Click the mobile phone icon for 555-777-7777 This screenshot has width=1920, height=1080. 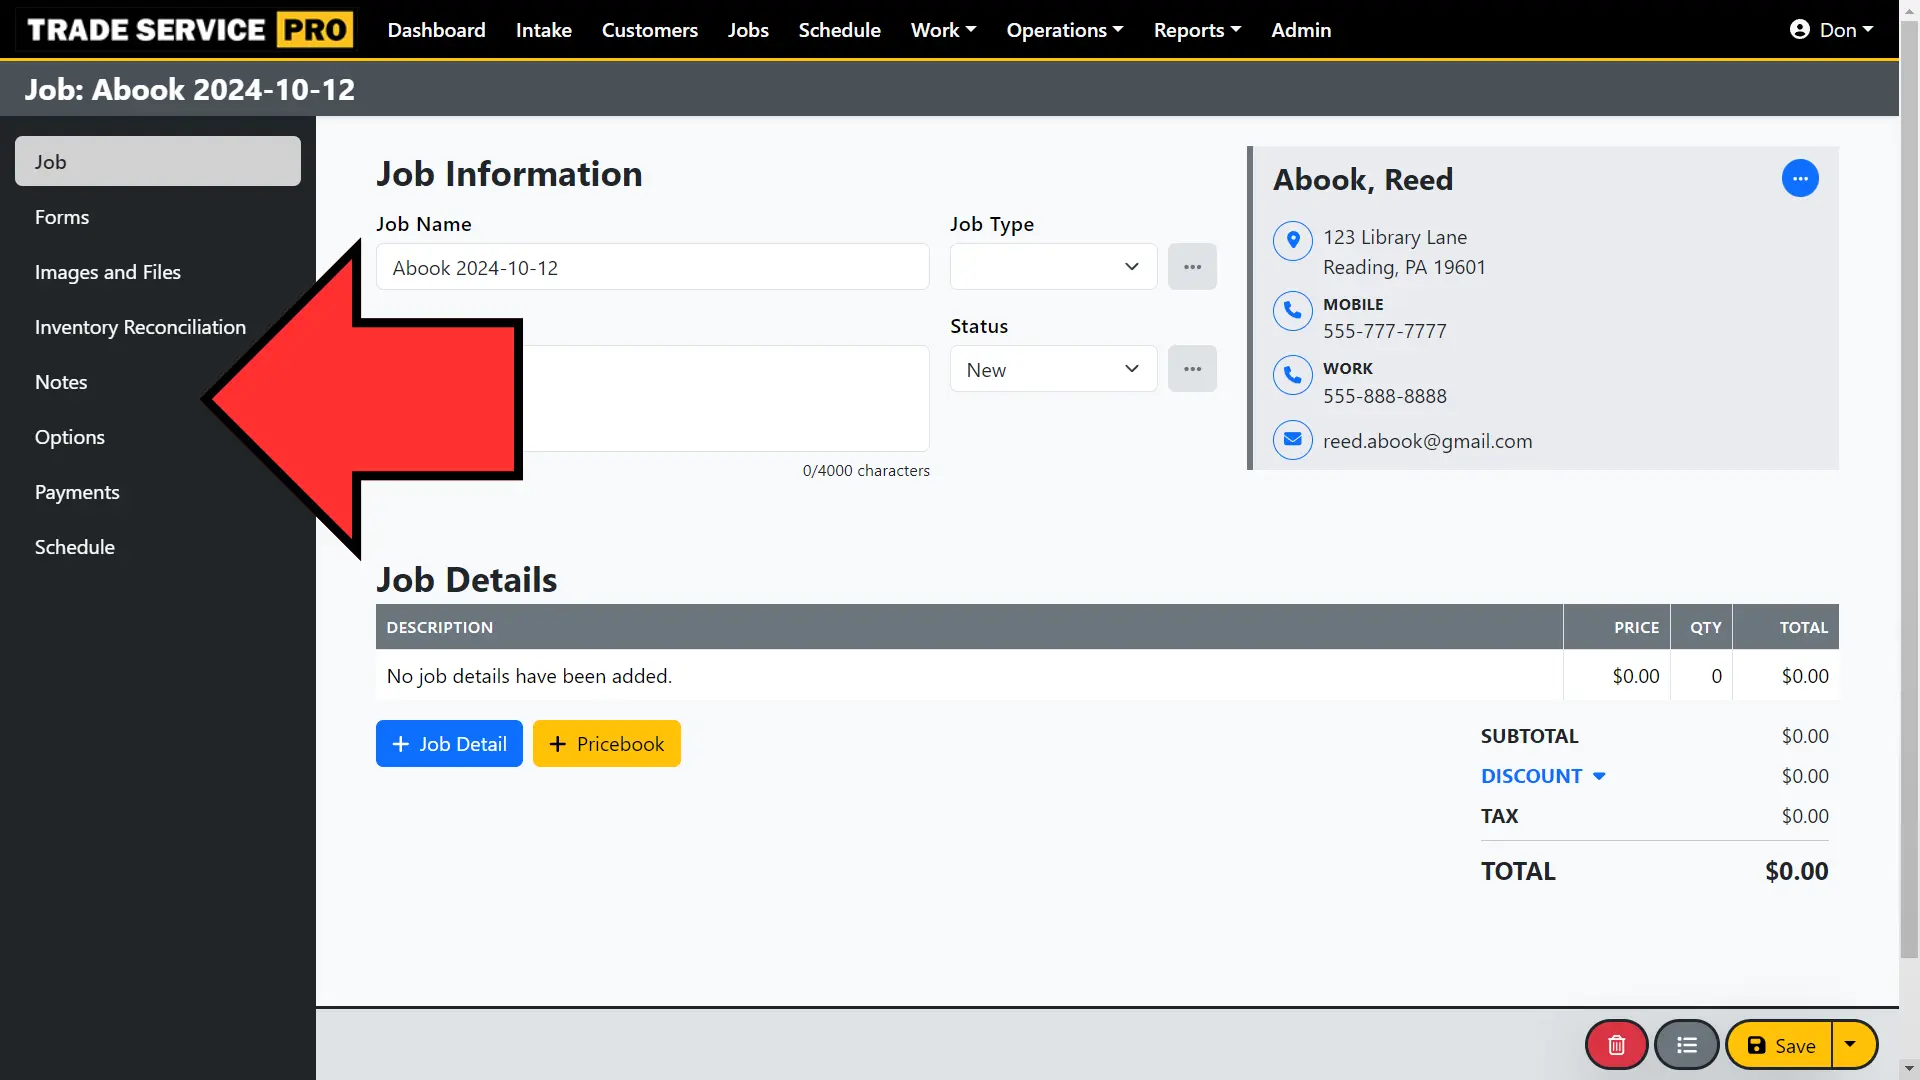(x=1292, y=311)
